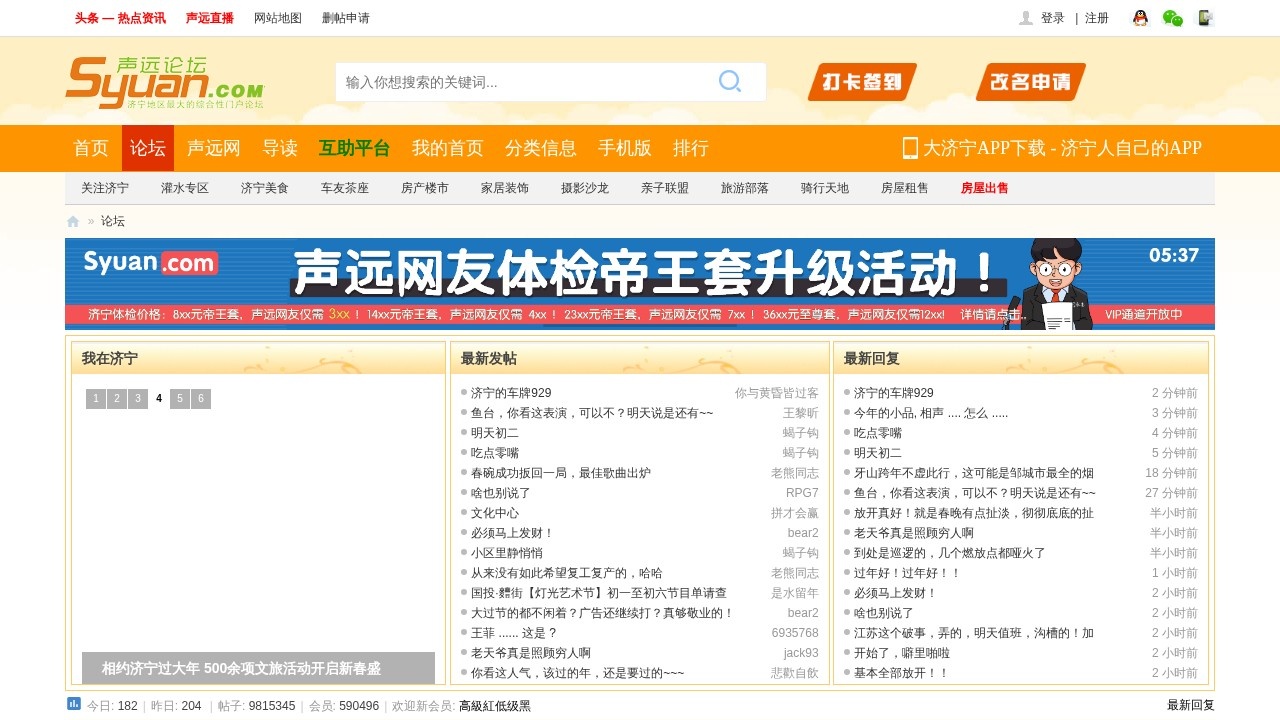Open the 注册 registration link
The width and height of the screenshot is (1280, 720).
pos(1097,17)
